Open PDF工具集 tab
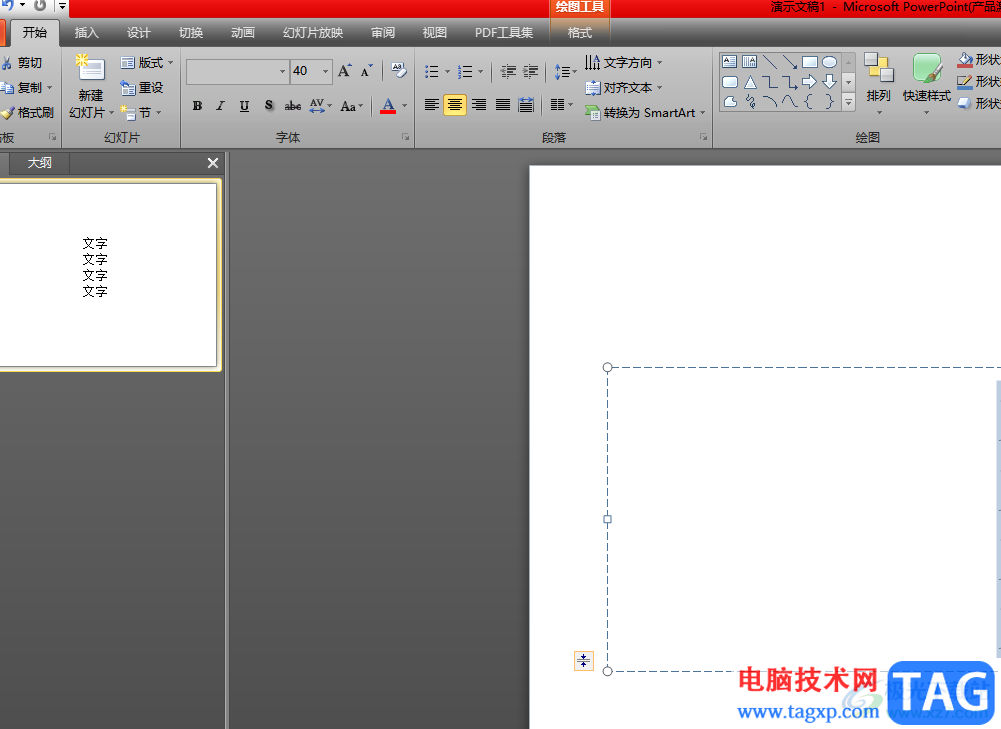This screenshot has height=729, width=1001. 504,33
